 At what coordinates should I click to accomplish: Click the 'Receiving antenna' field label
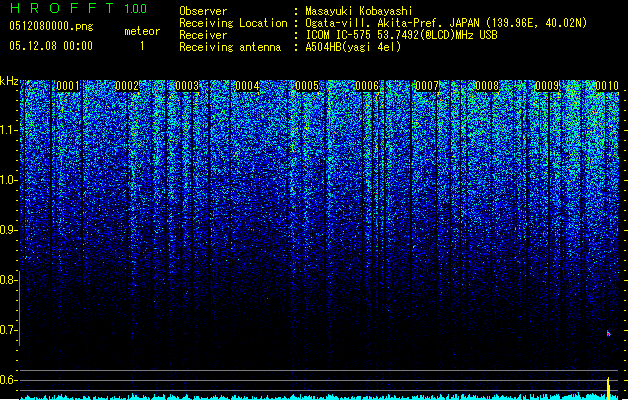(x=230, y=47)
